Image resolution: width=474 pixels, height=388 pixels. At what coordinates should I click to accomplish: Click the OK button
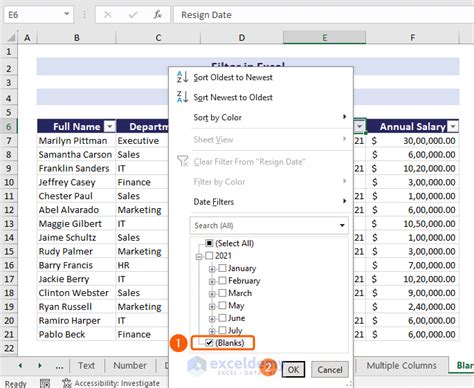coord(293,370)
